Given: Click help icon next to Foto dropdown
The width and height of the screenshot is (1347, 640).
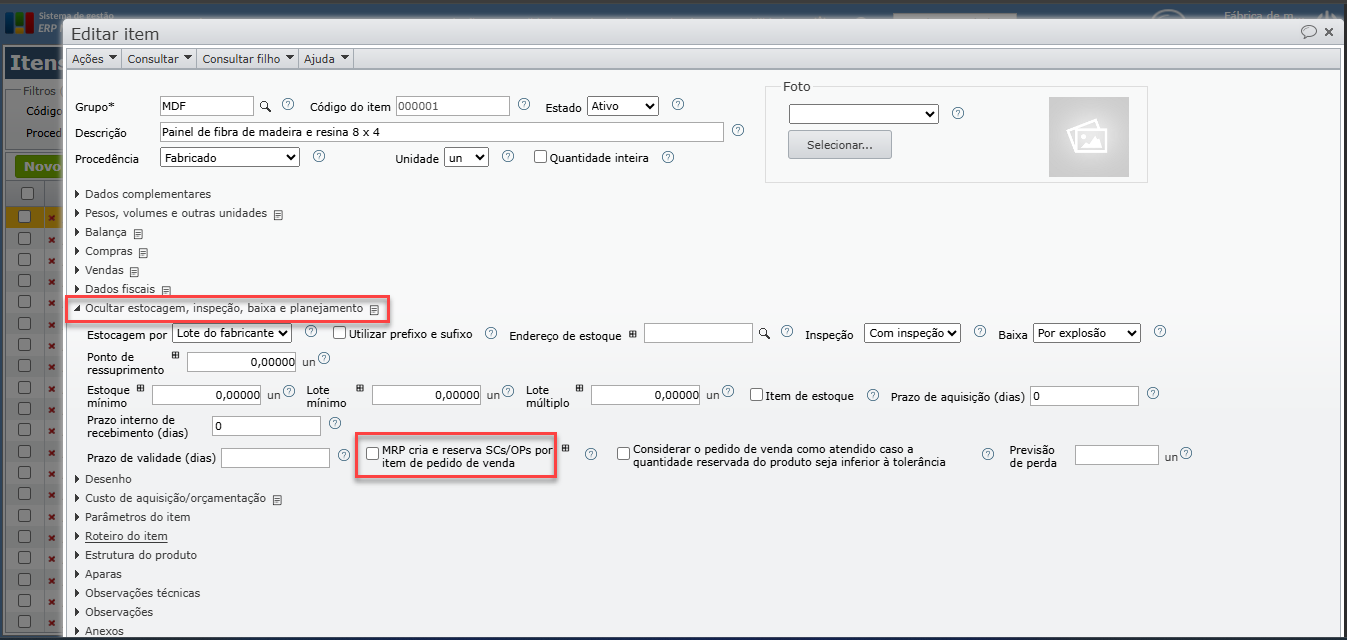Looking at the screenshot, I should [958, 113].
